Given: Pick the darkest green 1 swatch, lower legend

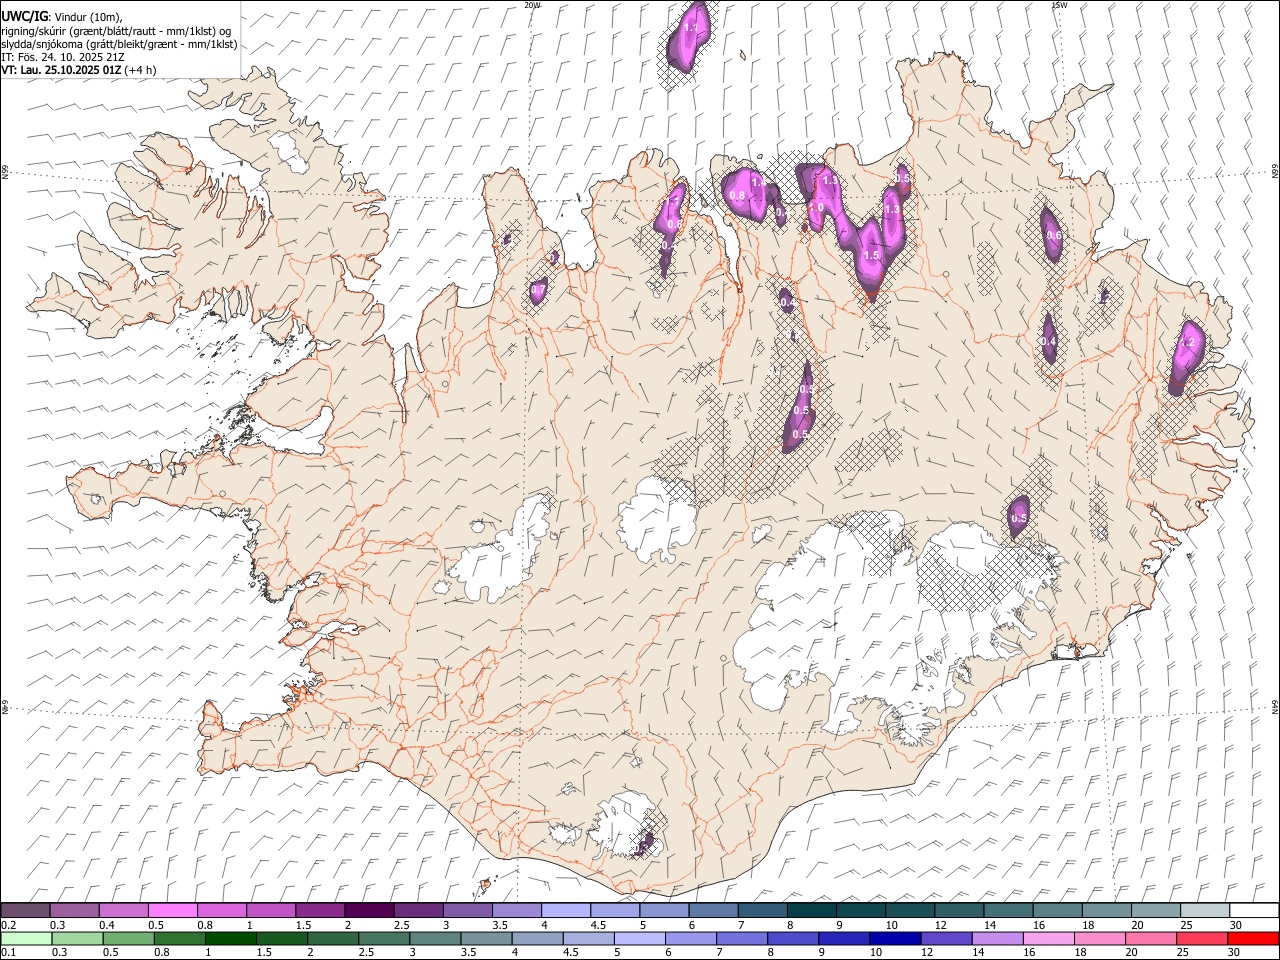Looking at the screenshot, I should tap(231, 938).
